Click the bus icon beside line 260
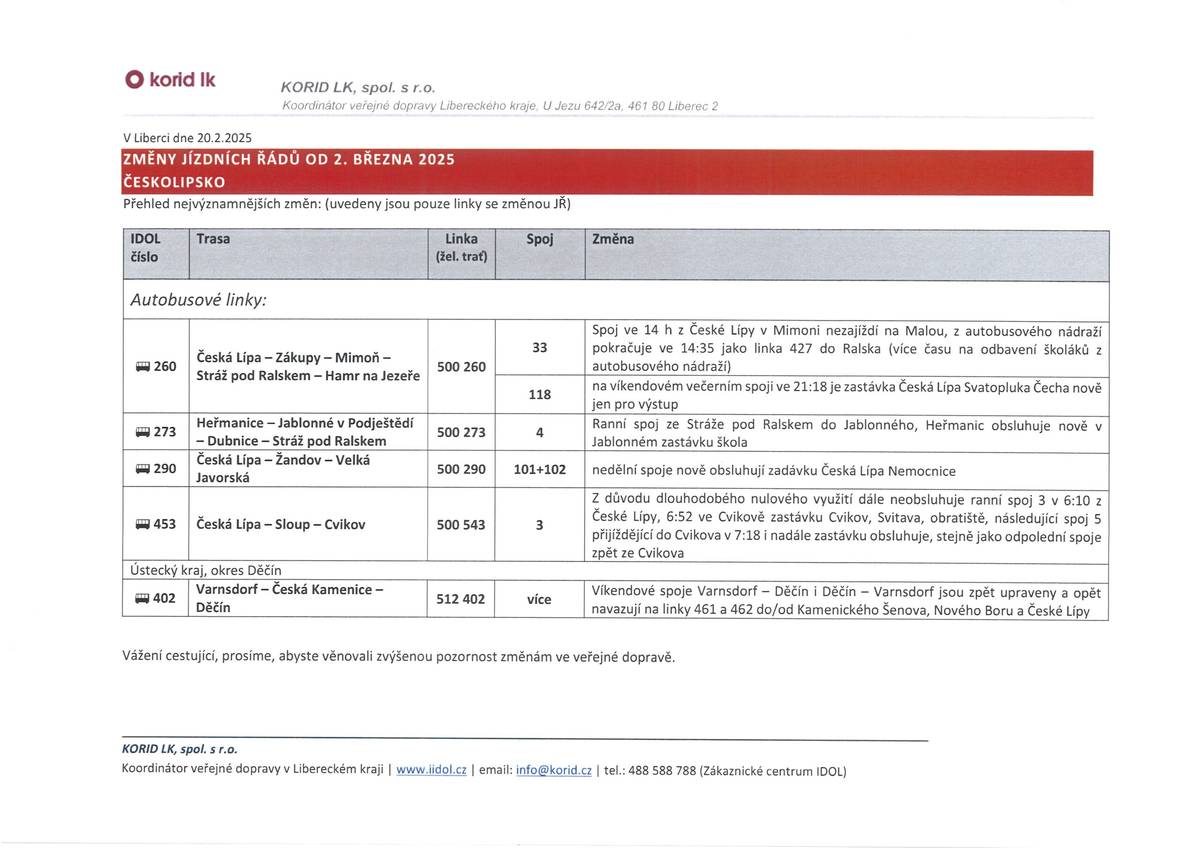Image resolution: width=1200 pixels, height=848 pixels. coord(141,367)
